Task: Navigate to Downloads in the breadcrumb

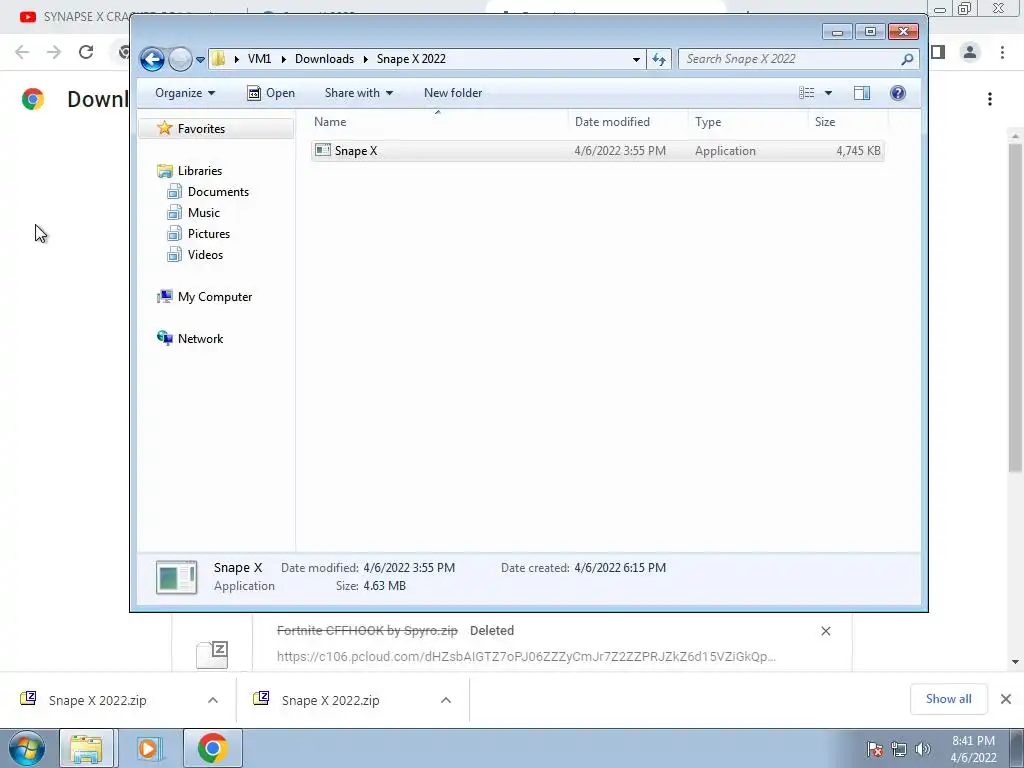Action: [x=324, y=59]
